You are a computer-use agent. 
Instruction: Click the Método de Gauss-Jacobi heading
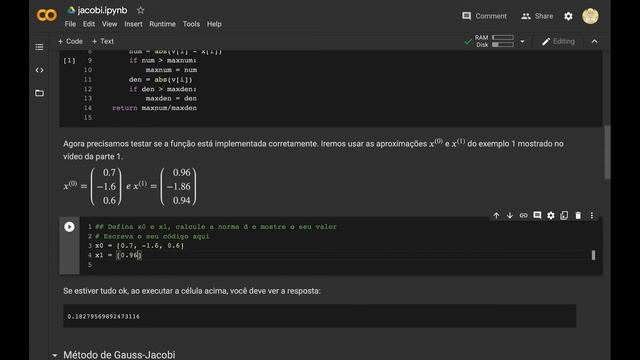pyautogui.click(x=119, y=355)
